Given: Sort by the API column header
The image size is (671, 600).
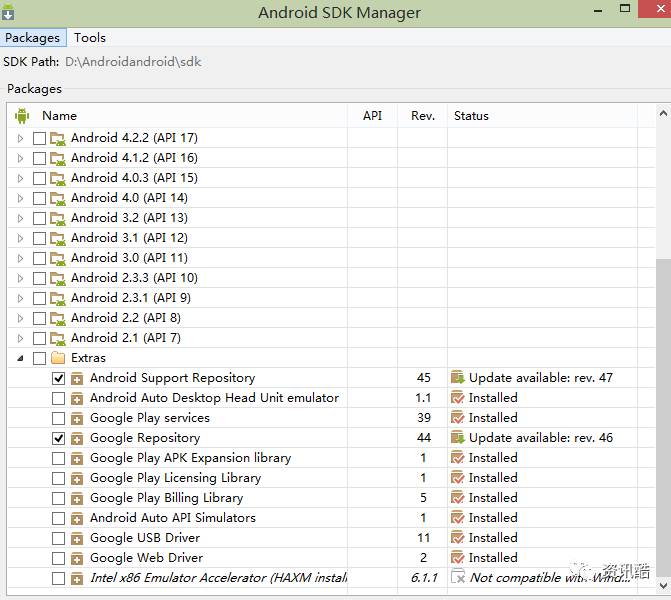Looking at the screenshot, I should (x=372, y=116).
